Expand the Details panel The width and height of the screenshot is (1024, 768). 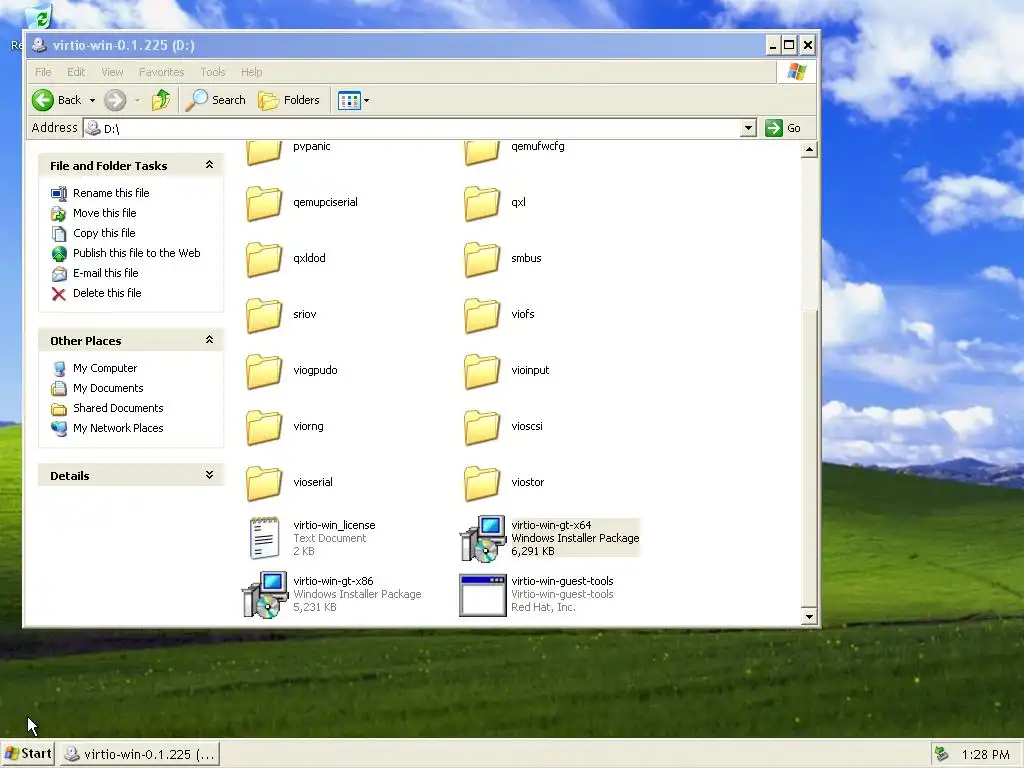(x=209, y=475)
